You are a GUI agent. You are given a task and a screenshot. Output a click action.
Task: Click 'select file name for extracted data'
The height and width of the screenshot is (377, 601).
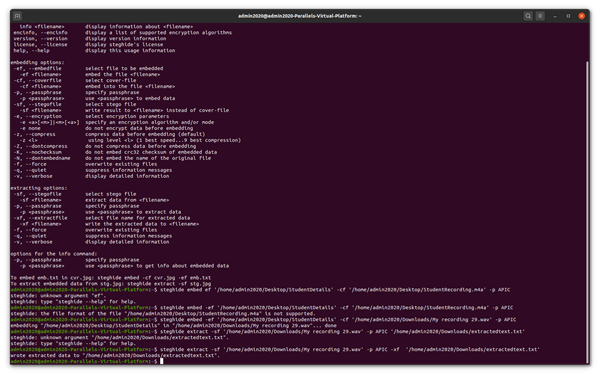(x=138, y=218)
